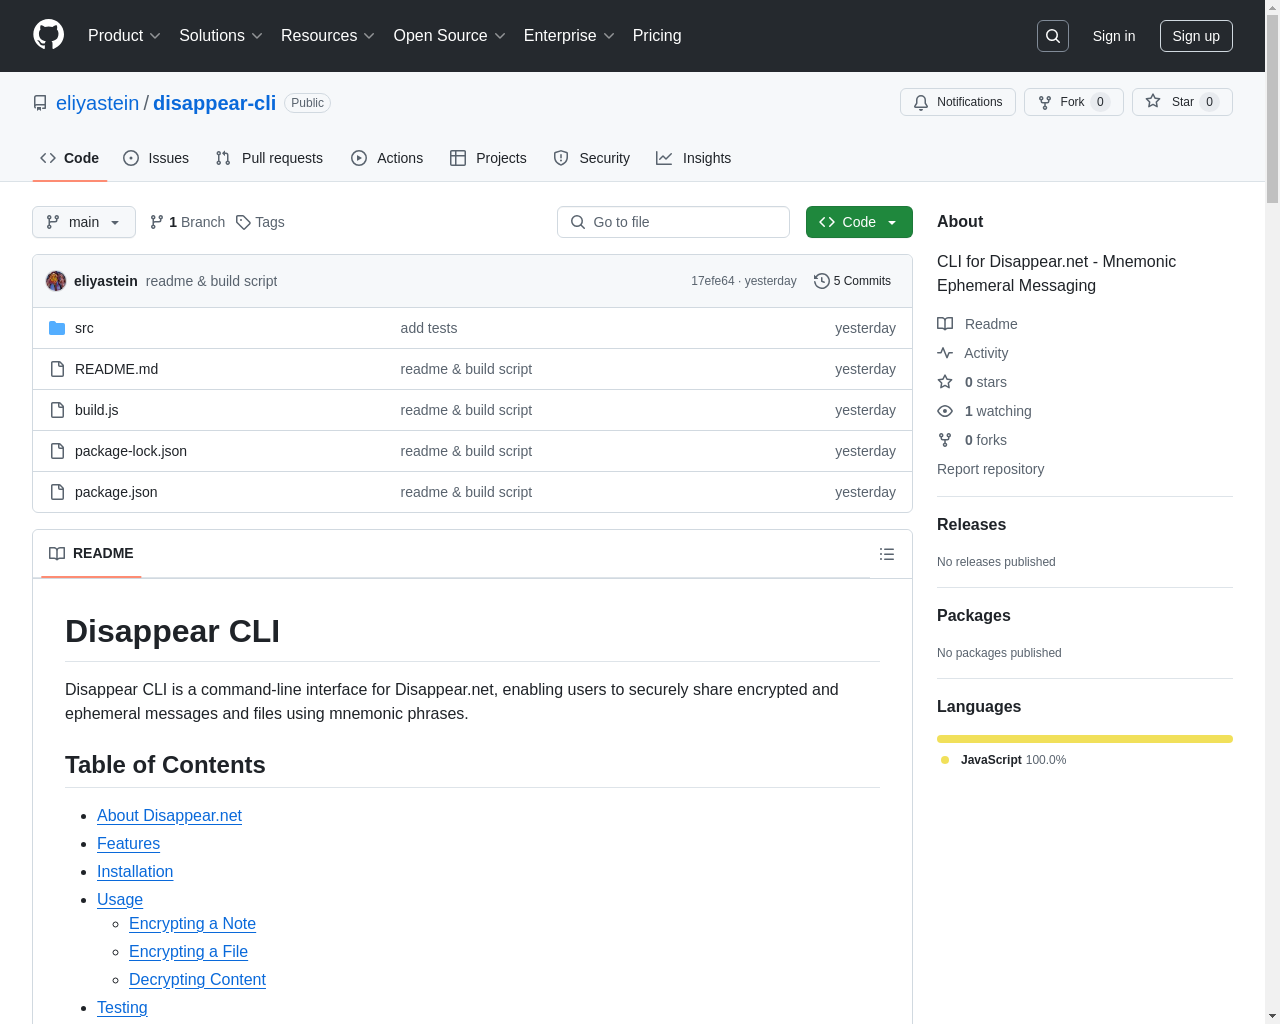Switch to the Projects tab

tap(488, 158)
